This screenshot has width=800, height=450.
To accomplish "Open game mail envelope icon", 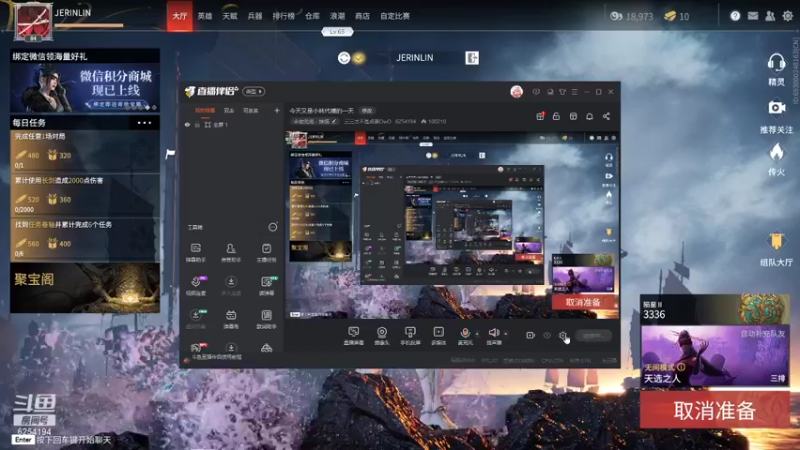I will click(753, 16).
